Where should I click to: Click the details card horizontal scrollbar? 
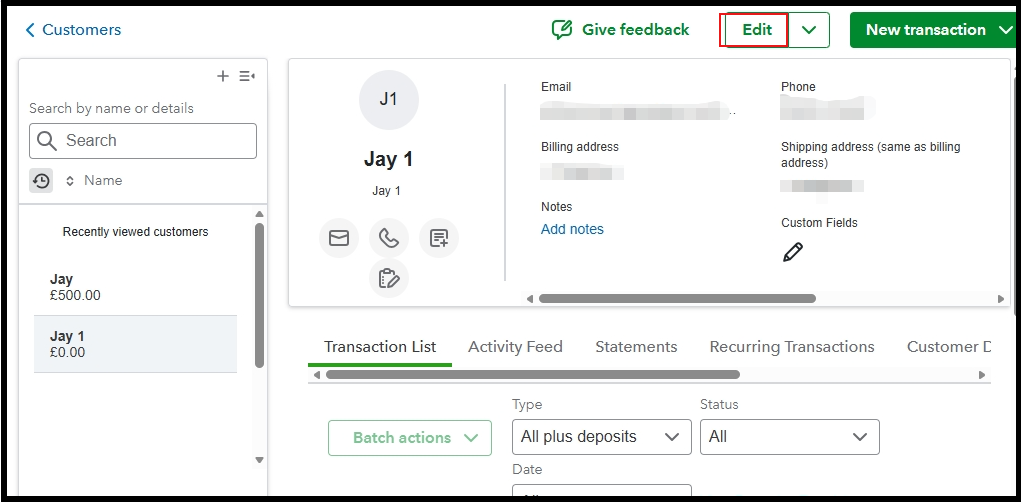click(x=677, y=299)
